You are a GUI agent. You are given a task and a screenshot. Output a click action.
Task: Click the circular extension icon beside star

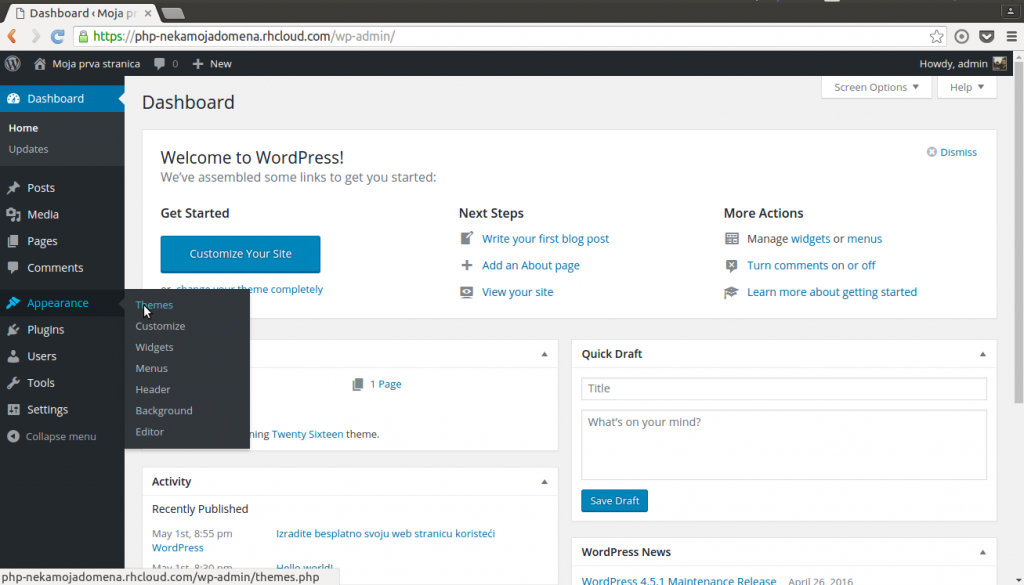pos(961,37)
